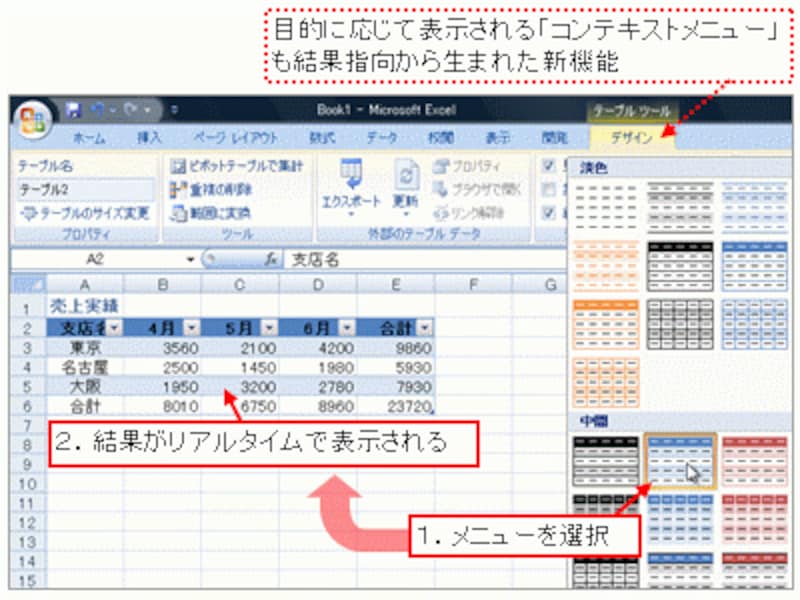Viewport: 800px width, 600px height.
Task: Click the エクスポート export icon
Action: coord(351,173)
